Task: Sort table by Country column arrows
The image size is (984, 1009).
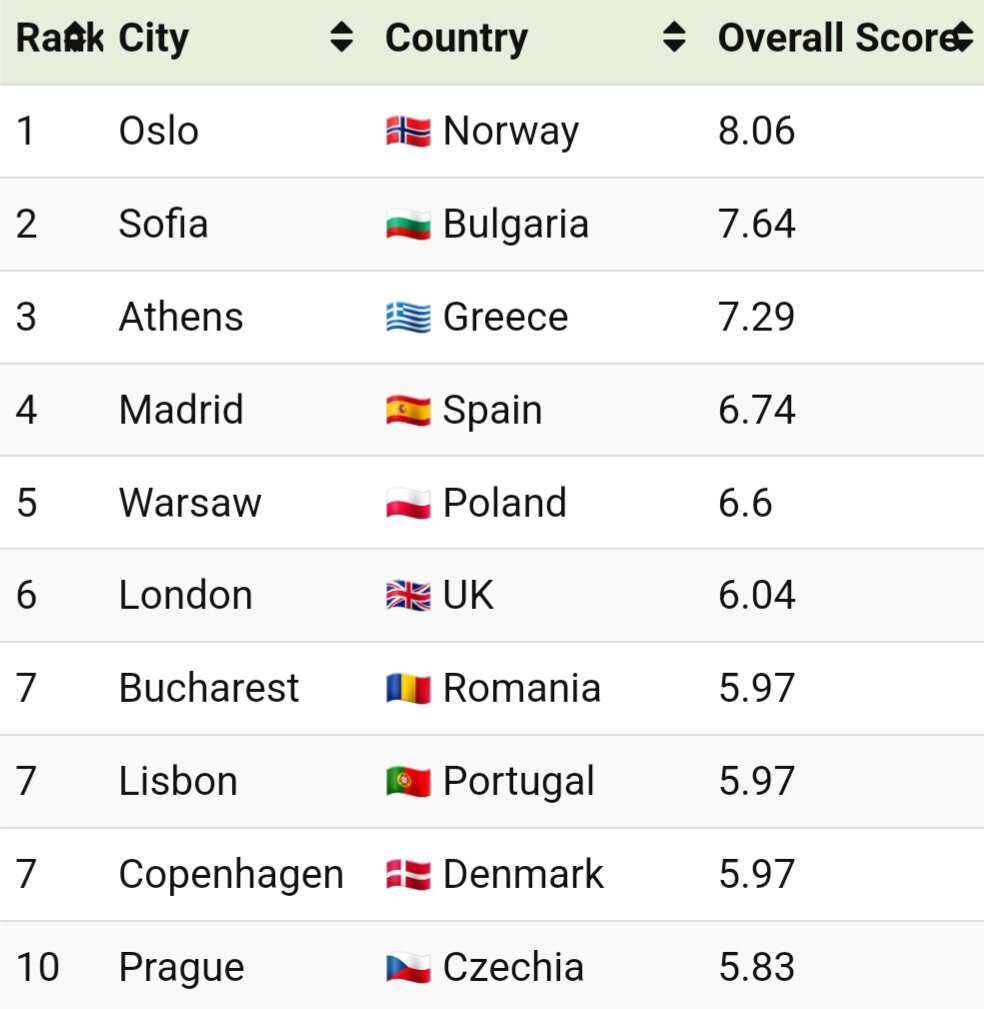Action: coord(675,38)
